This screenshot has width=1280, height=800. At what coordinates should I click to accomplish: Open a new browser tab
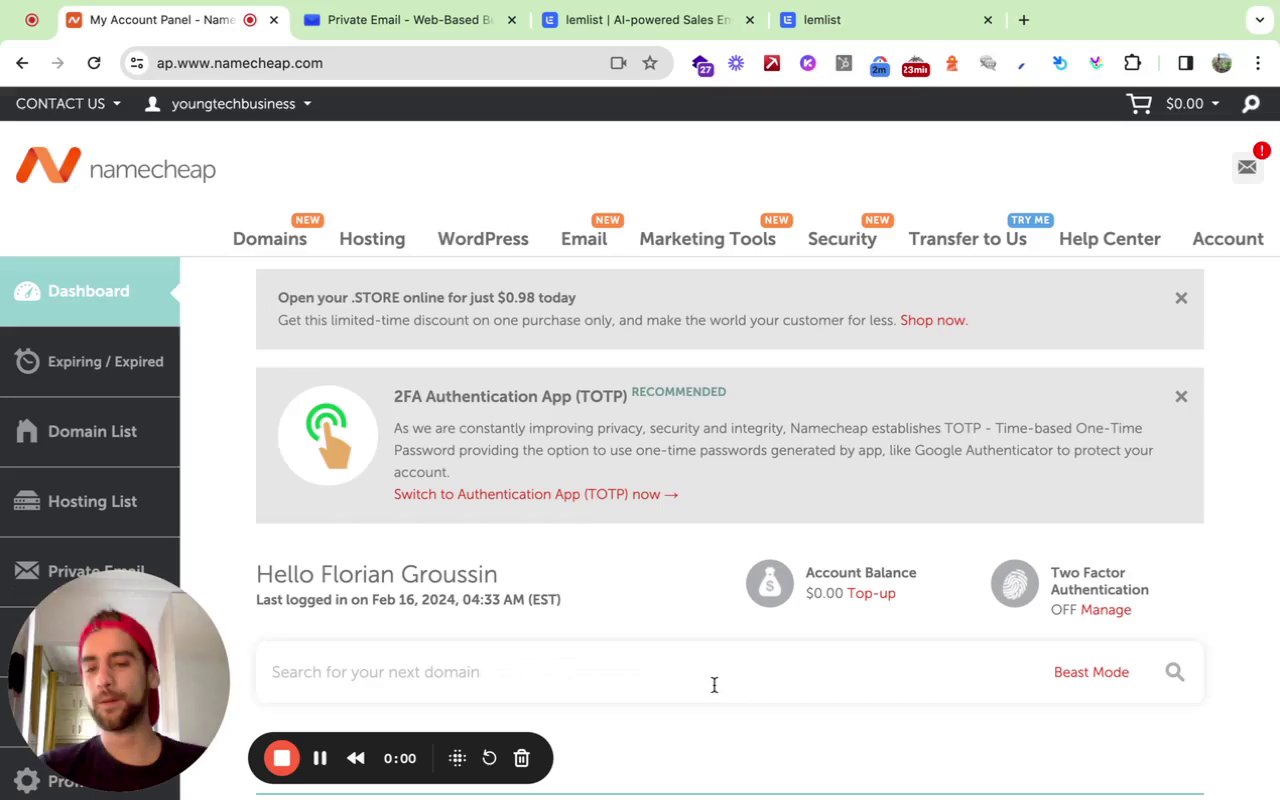tap(1023, 20)
